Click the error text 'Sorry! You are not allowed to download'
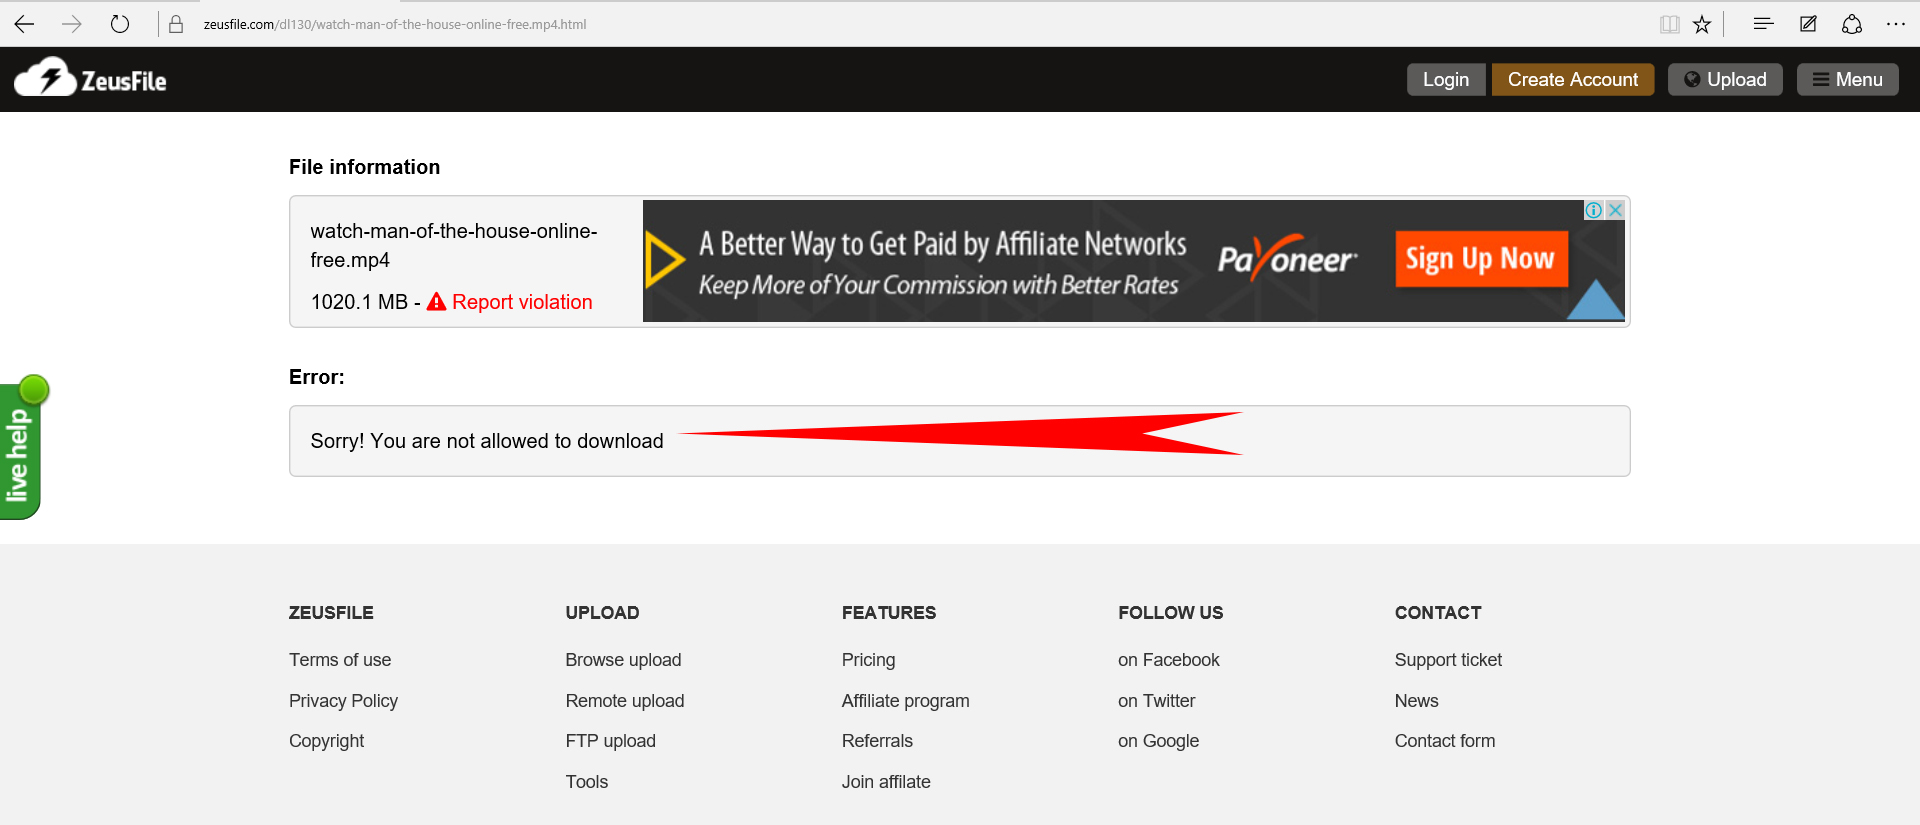The image size is (1920, 825). 487,441
